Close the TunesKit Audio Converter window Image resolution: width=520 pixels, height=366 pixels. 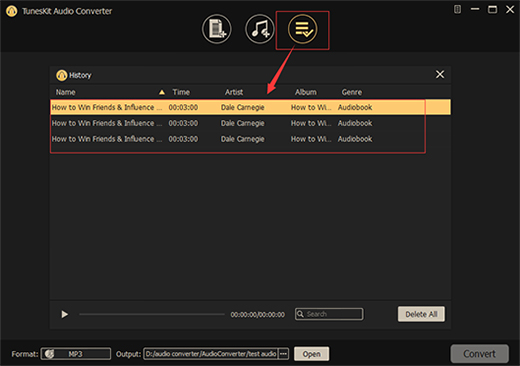click(x=510, y=9)
